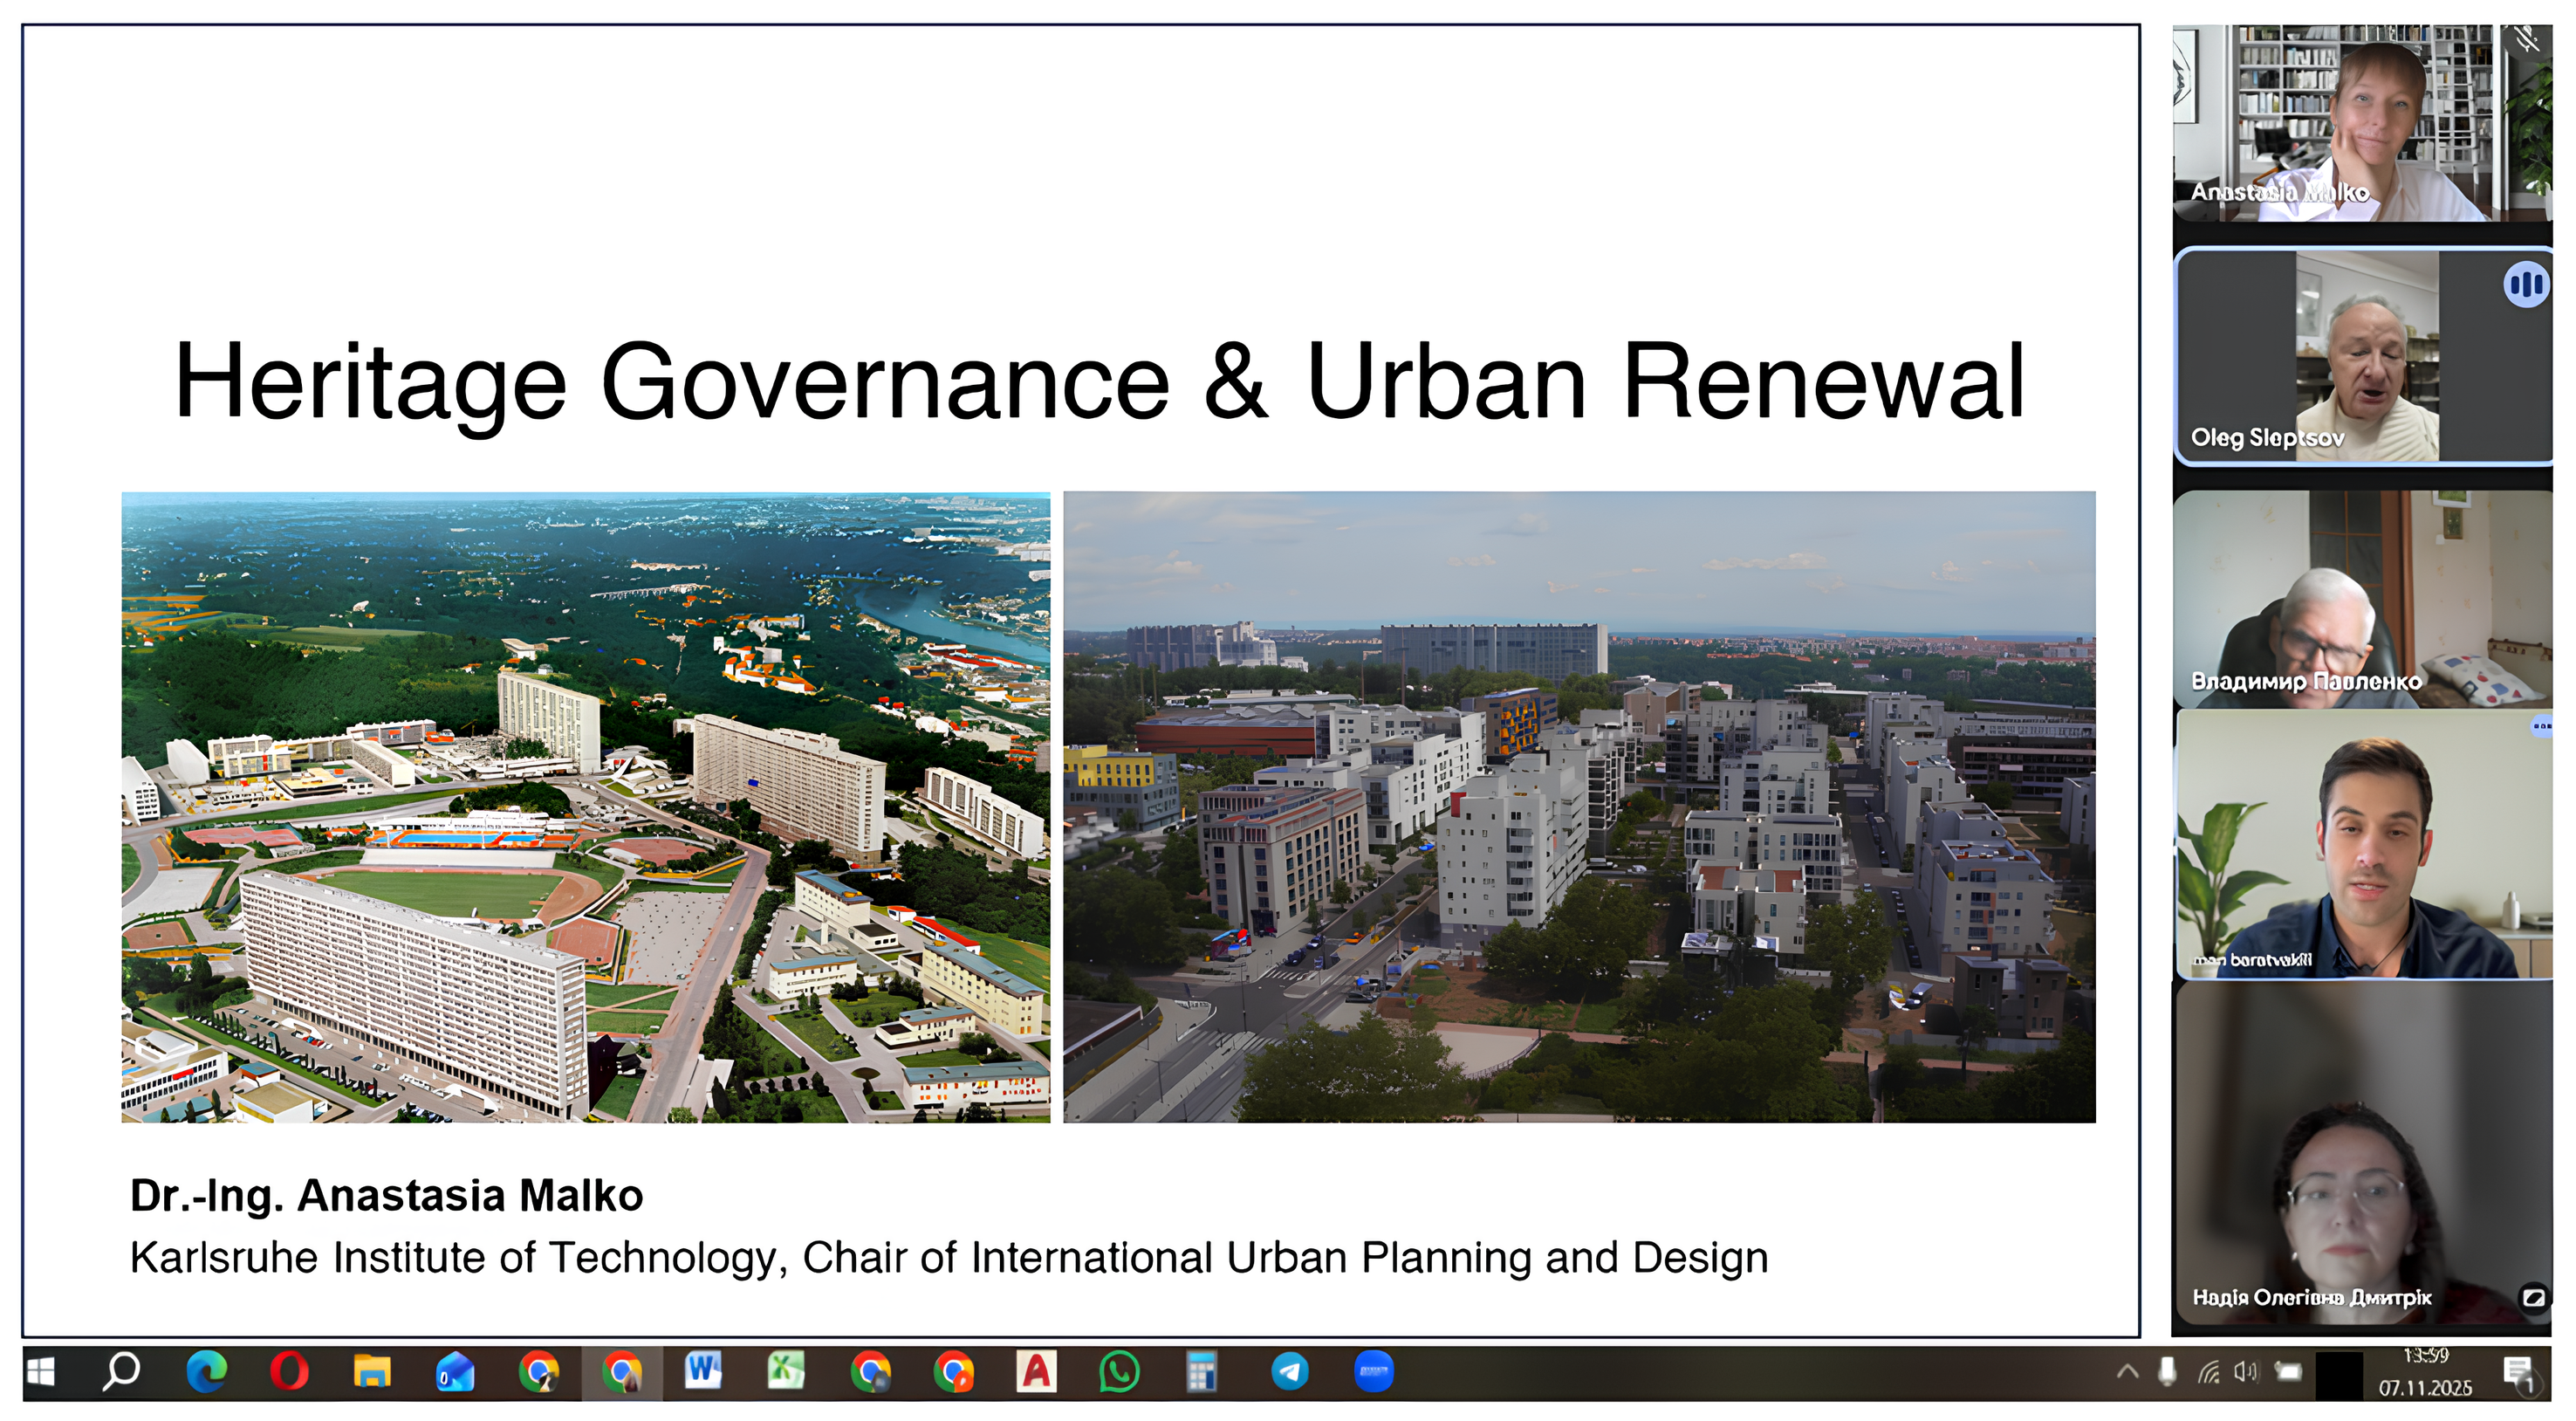Click the microphone tray icon
Viewport: 2576px width, 1421px height.
click(2167, 1371)
